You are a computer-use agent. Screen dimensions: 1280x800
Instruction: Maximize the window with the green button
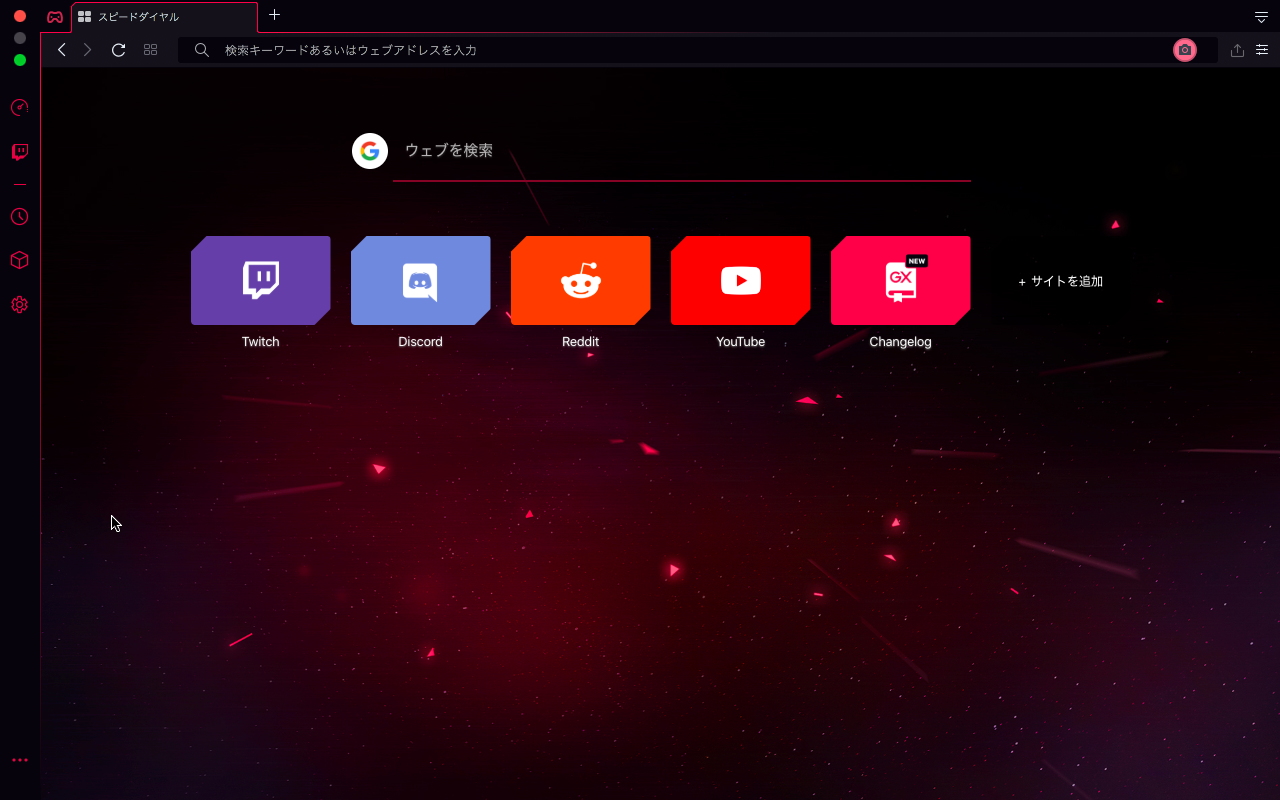(20, 60)
